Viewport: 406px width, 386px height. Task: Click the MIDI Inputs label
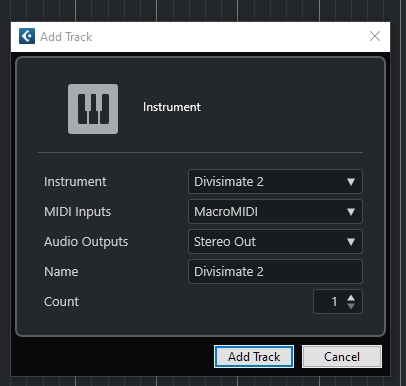tap(77, 212)
